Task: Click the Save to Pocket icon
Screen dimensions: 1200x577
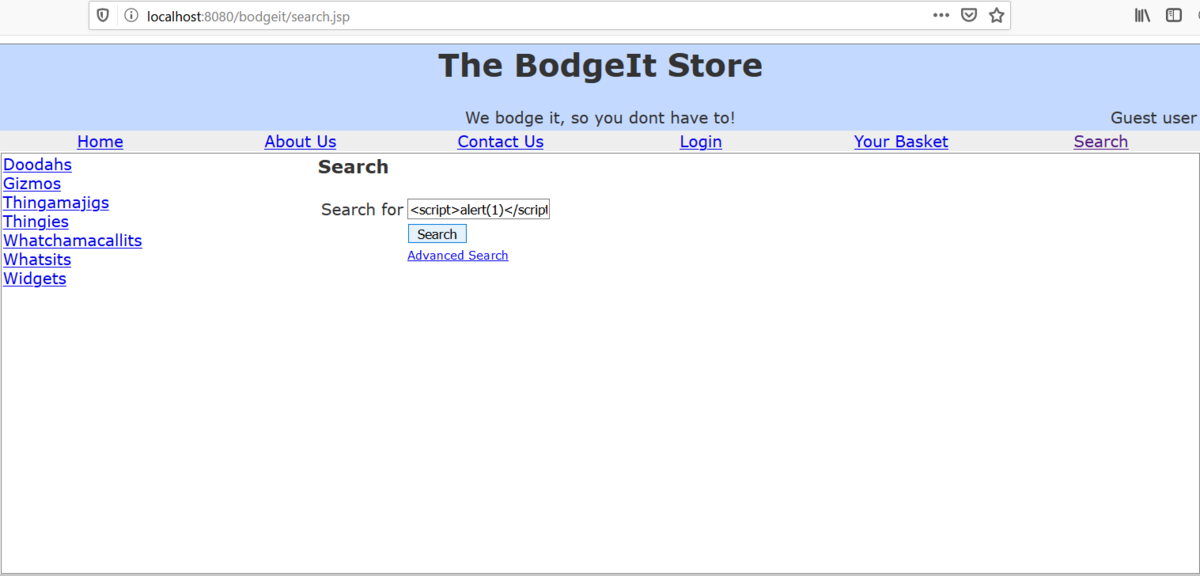Action: (x=969, y=15)
